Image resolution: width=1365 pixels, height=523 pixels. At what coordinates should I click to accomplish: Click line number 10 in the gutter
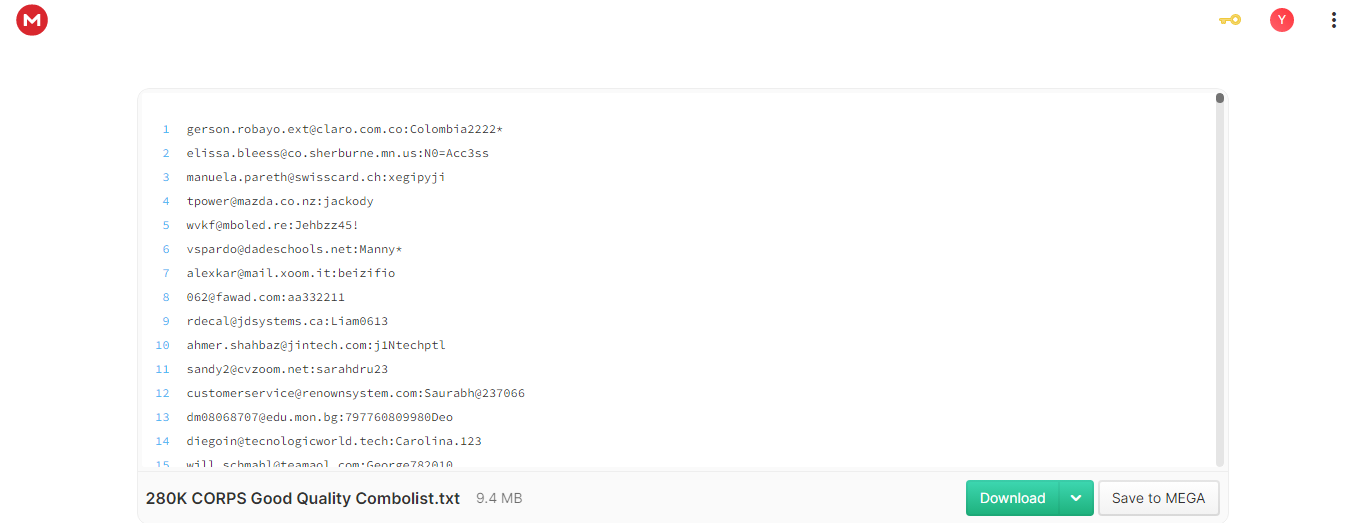click(x=163, y=345)
